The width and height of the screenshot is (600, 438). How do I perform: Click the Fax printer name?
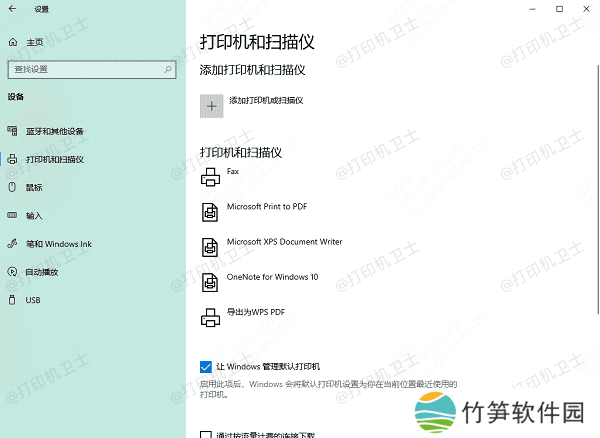233,171
